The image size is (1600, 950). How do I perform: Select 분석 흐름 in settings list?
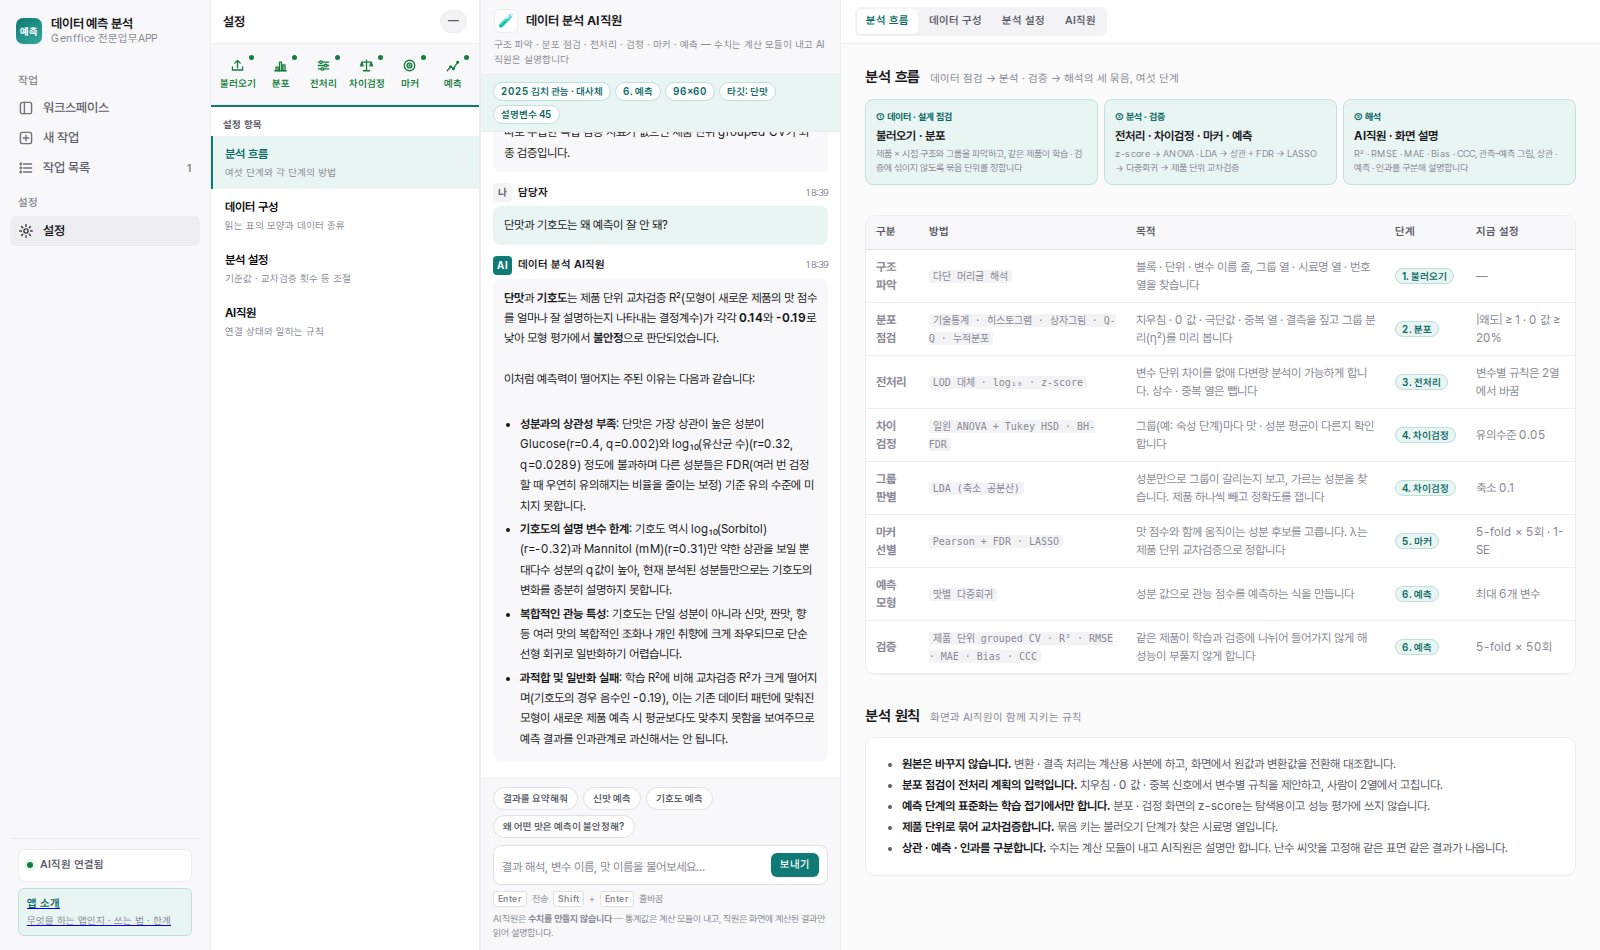pos(345,162)
